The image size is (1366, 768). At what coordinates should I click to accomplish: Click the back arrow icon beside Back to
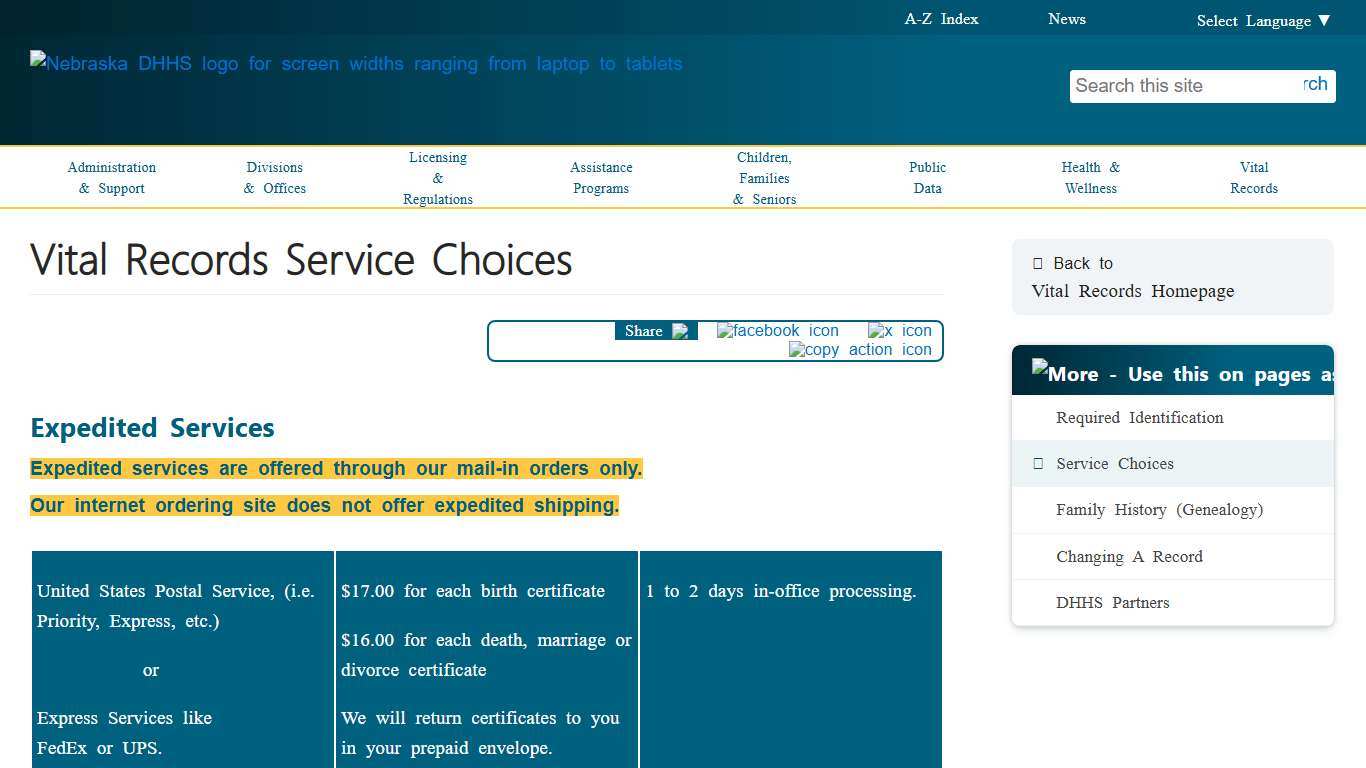coord(1036,263)
